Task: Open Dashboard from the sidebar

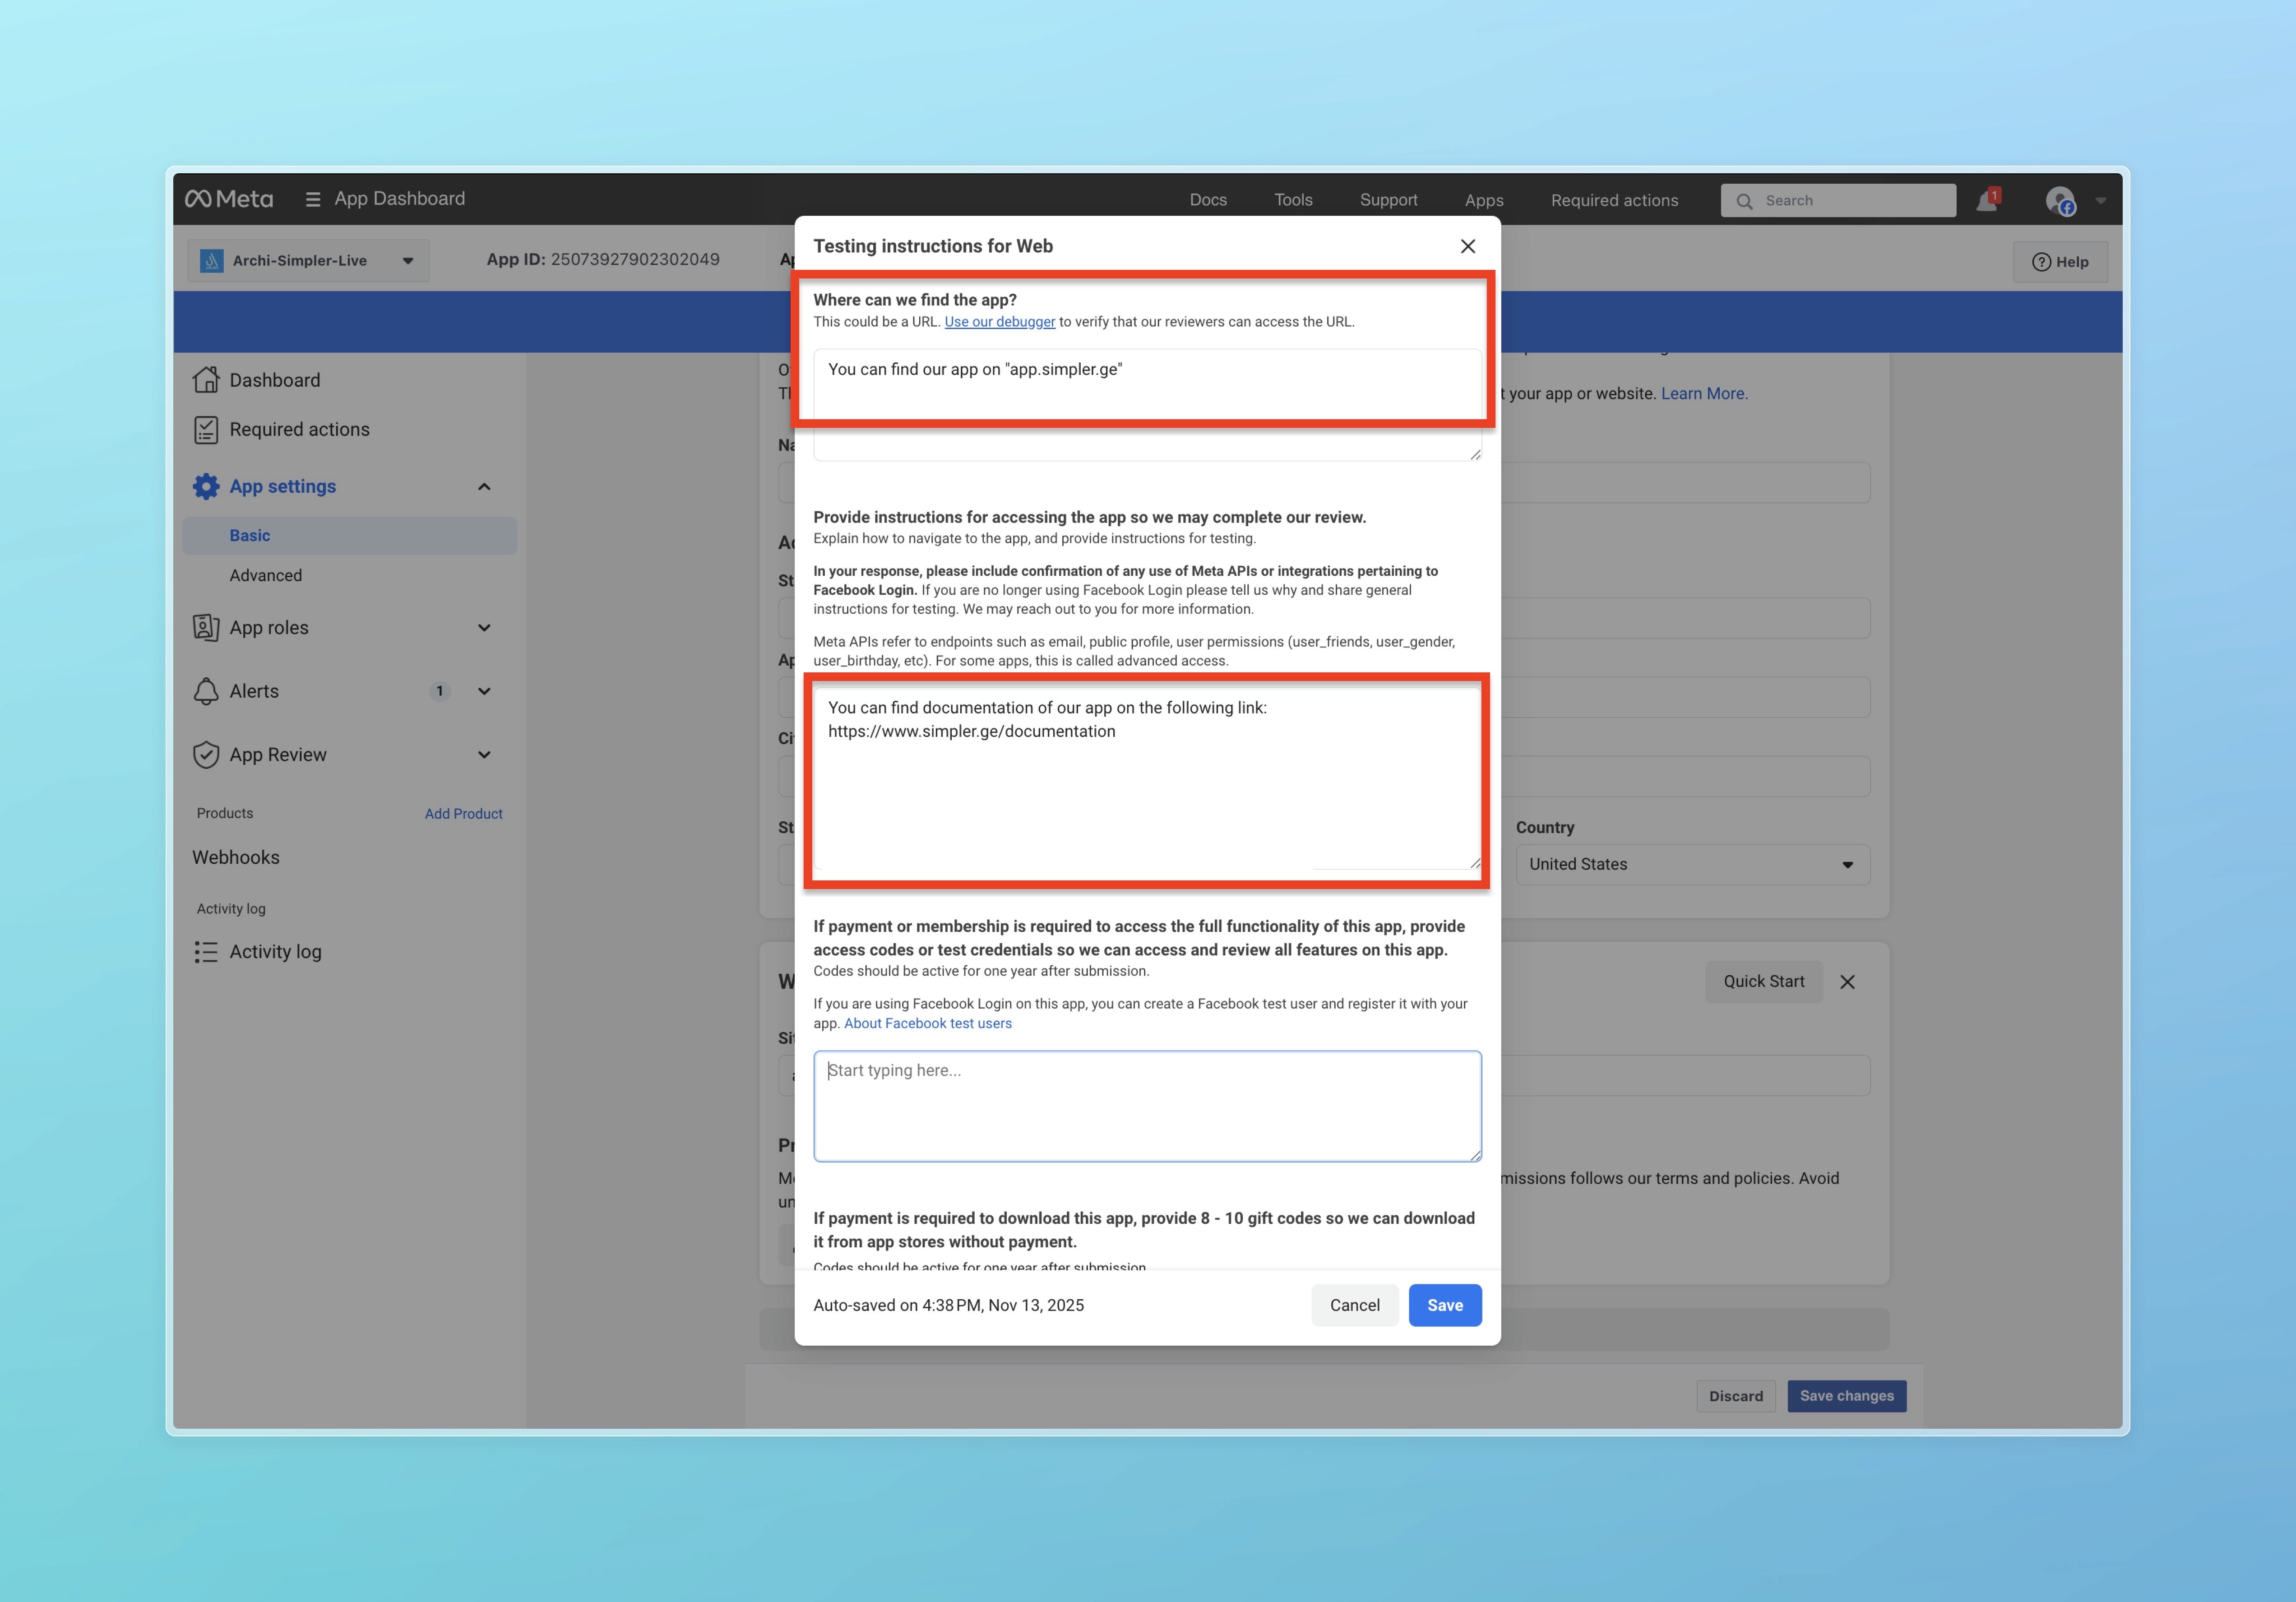Action: click(274, 380)
